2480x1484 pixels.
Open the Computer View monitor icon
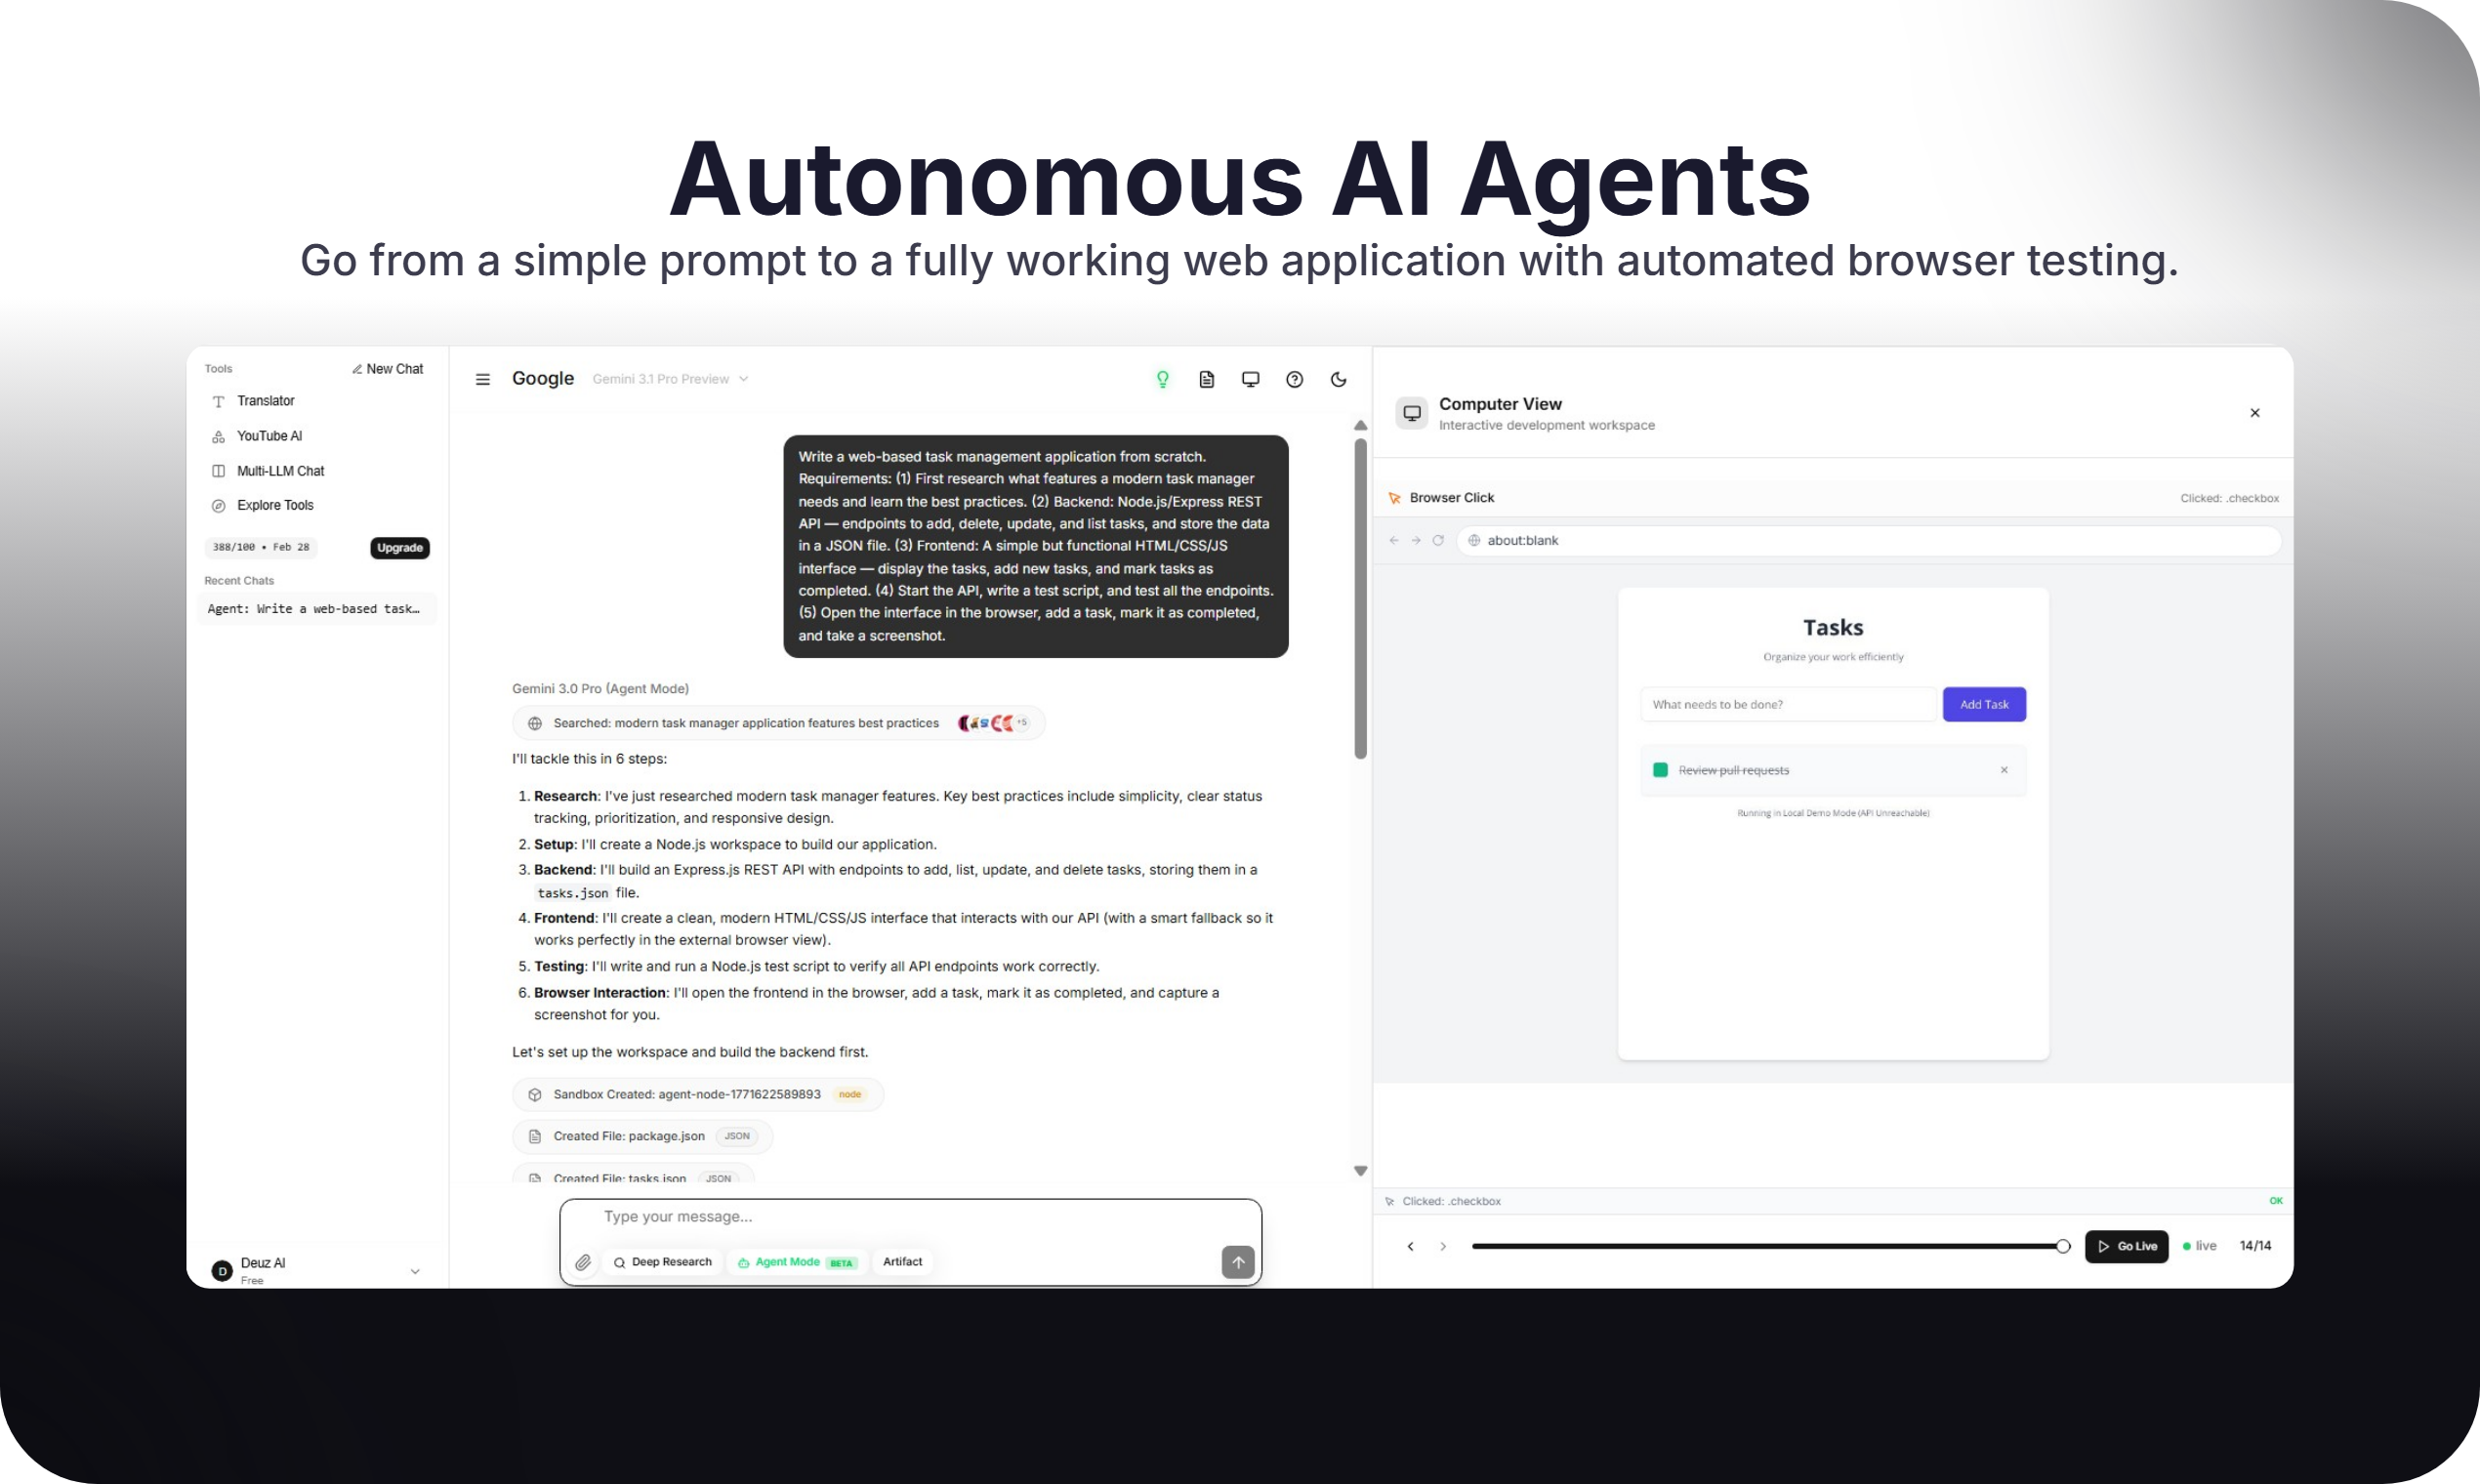tap(1250, 379)
